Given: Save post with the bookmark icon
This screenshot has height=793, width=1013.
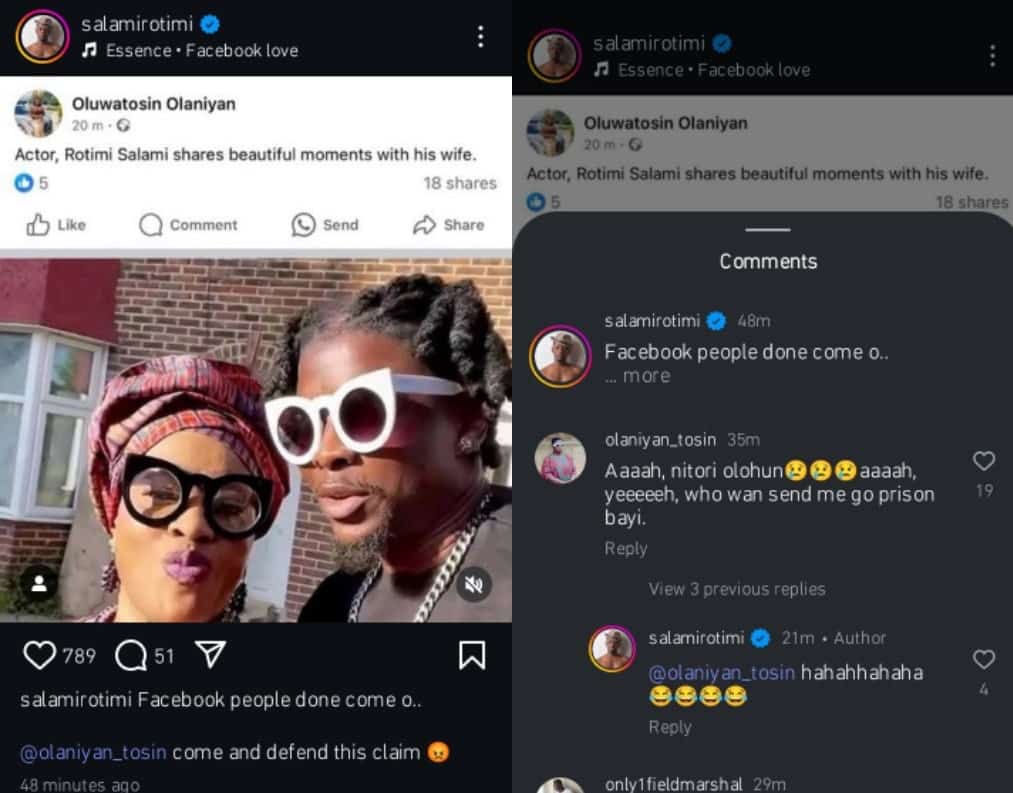Looking at the screenshot, I should click(x=471, y=655).
